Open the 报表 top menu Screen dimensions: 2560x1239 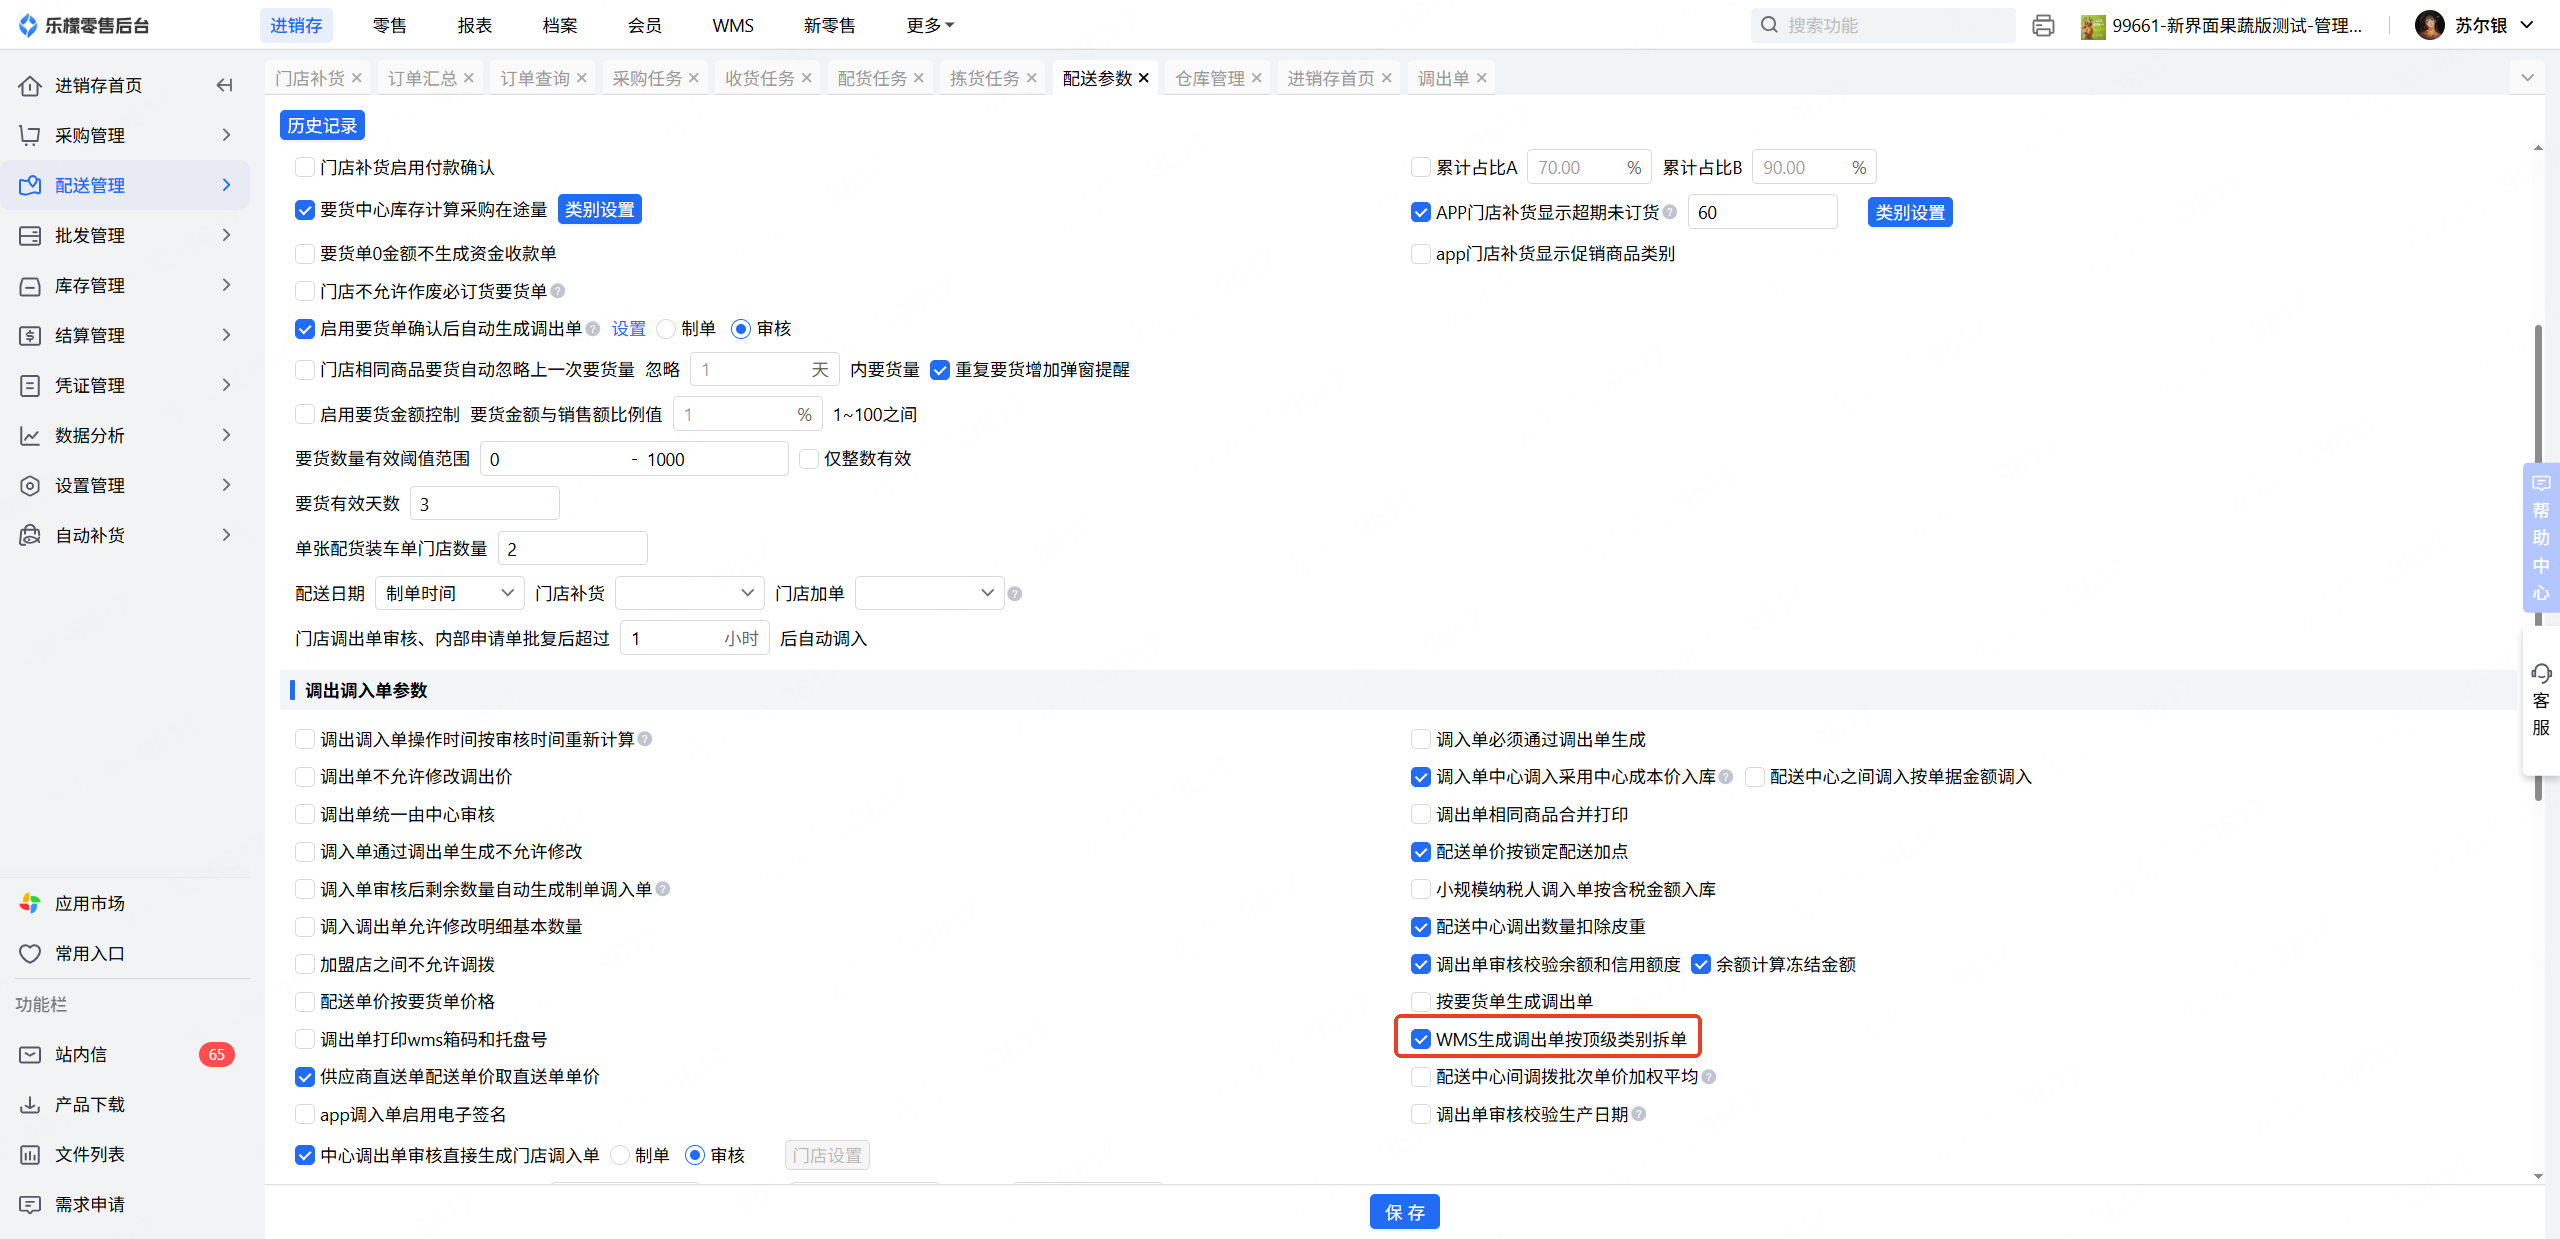[474, 25]
